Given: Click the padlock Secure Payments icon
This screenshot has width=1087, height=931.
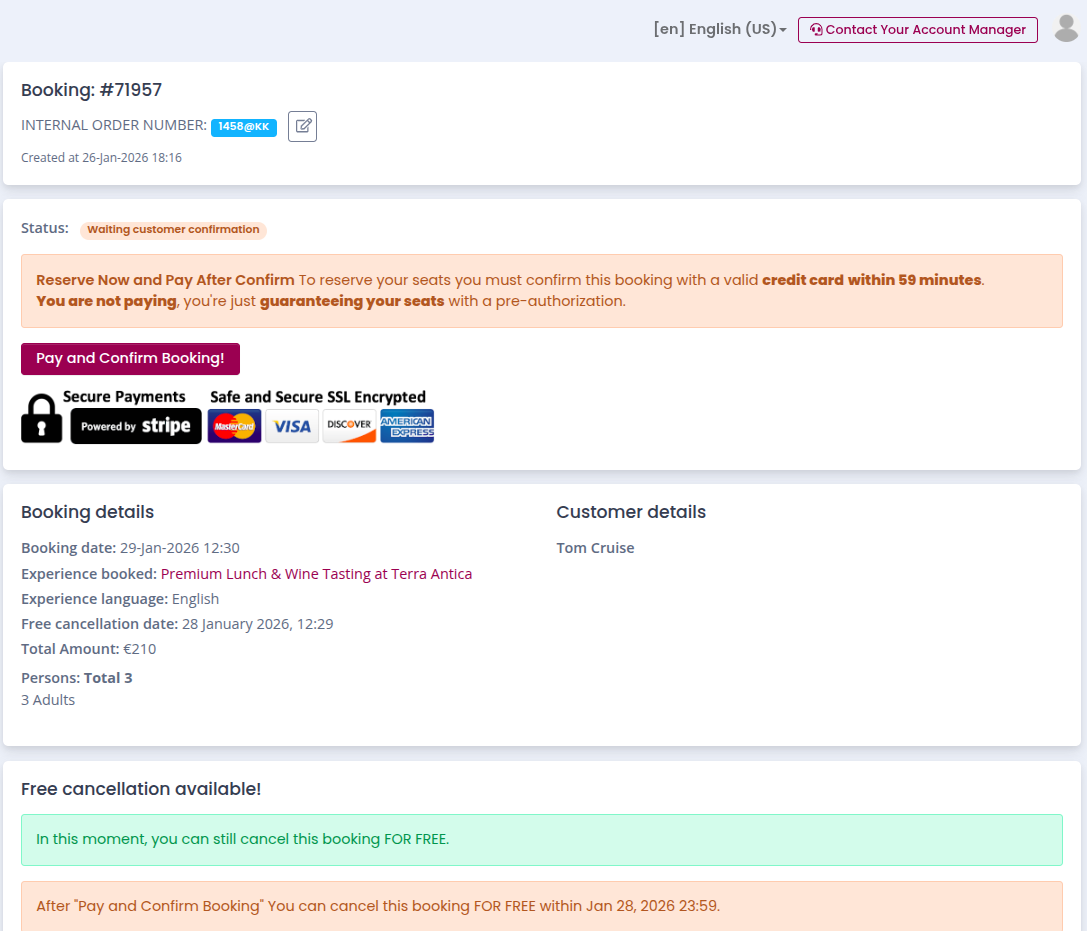Looking at the screenshot, I should (41, 418).
